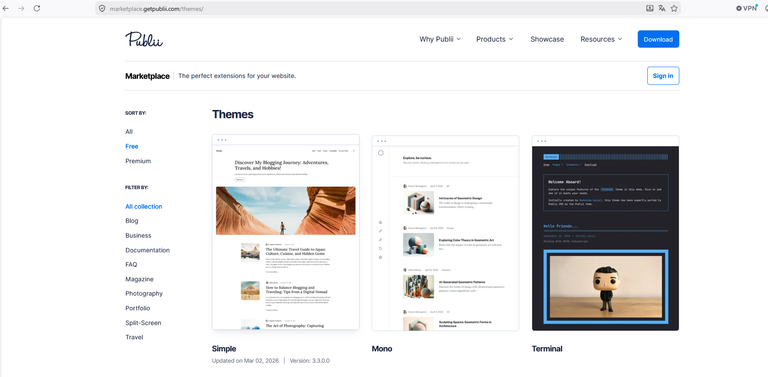The width and height of the screenshot is (768, 377).
Task: Open the Terminal theme preview thumbnail
Action: pos(605,233)
